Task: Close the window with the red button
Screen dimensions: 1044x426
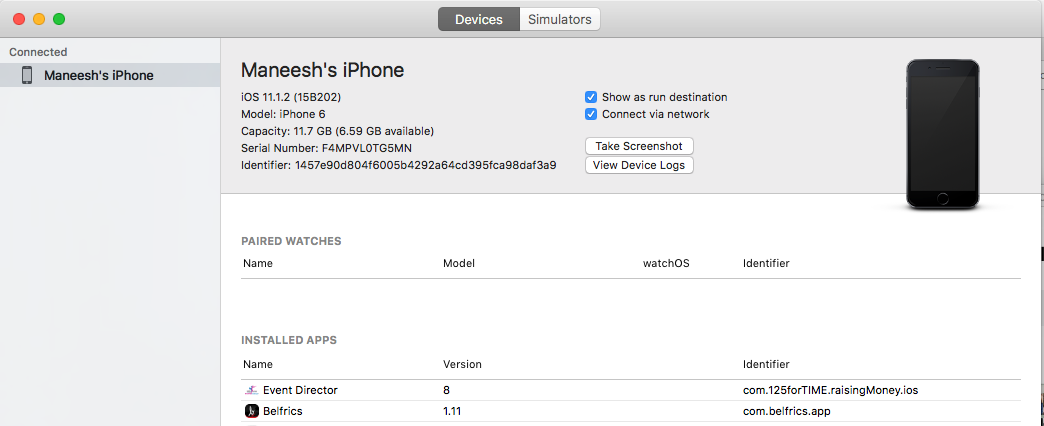Action: pyautogui.click(x=19, y=19)
